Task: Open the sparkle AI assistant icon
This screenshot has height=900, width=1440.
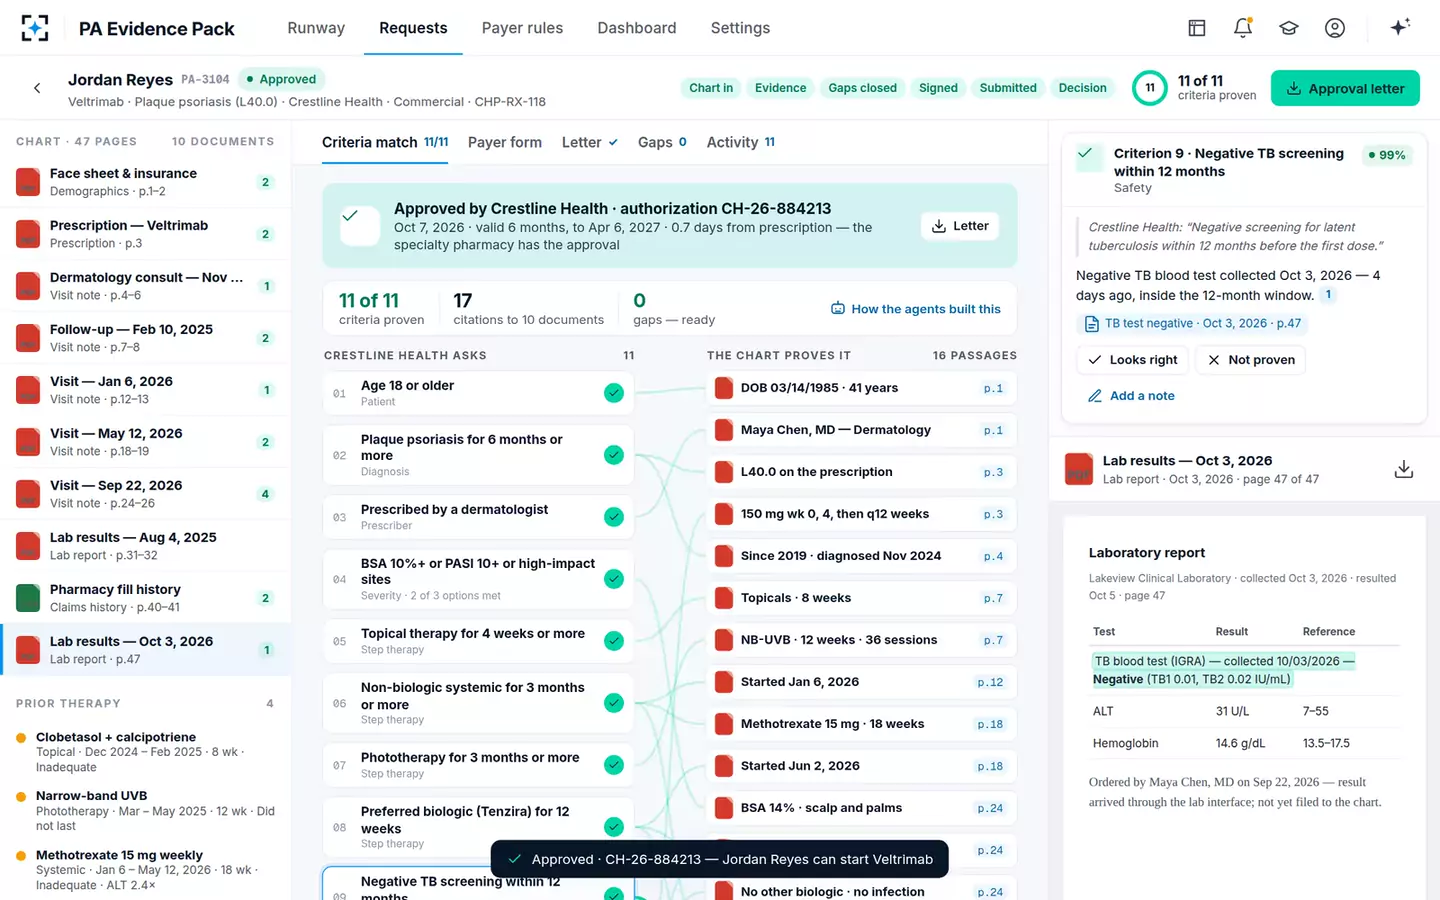Action: (1400, 27)
